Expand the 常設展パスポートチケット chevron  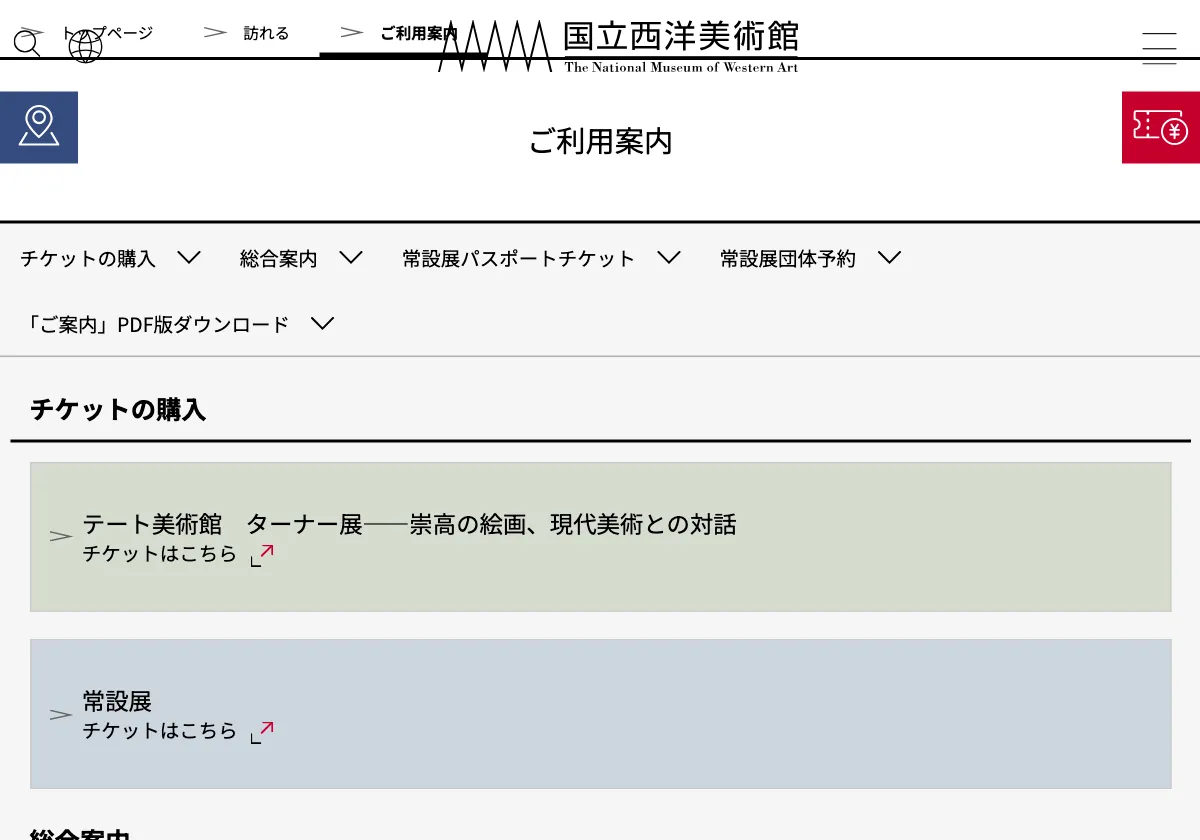pyautogui.click(x=669, y=257)
